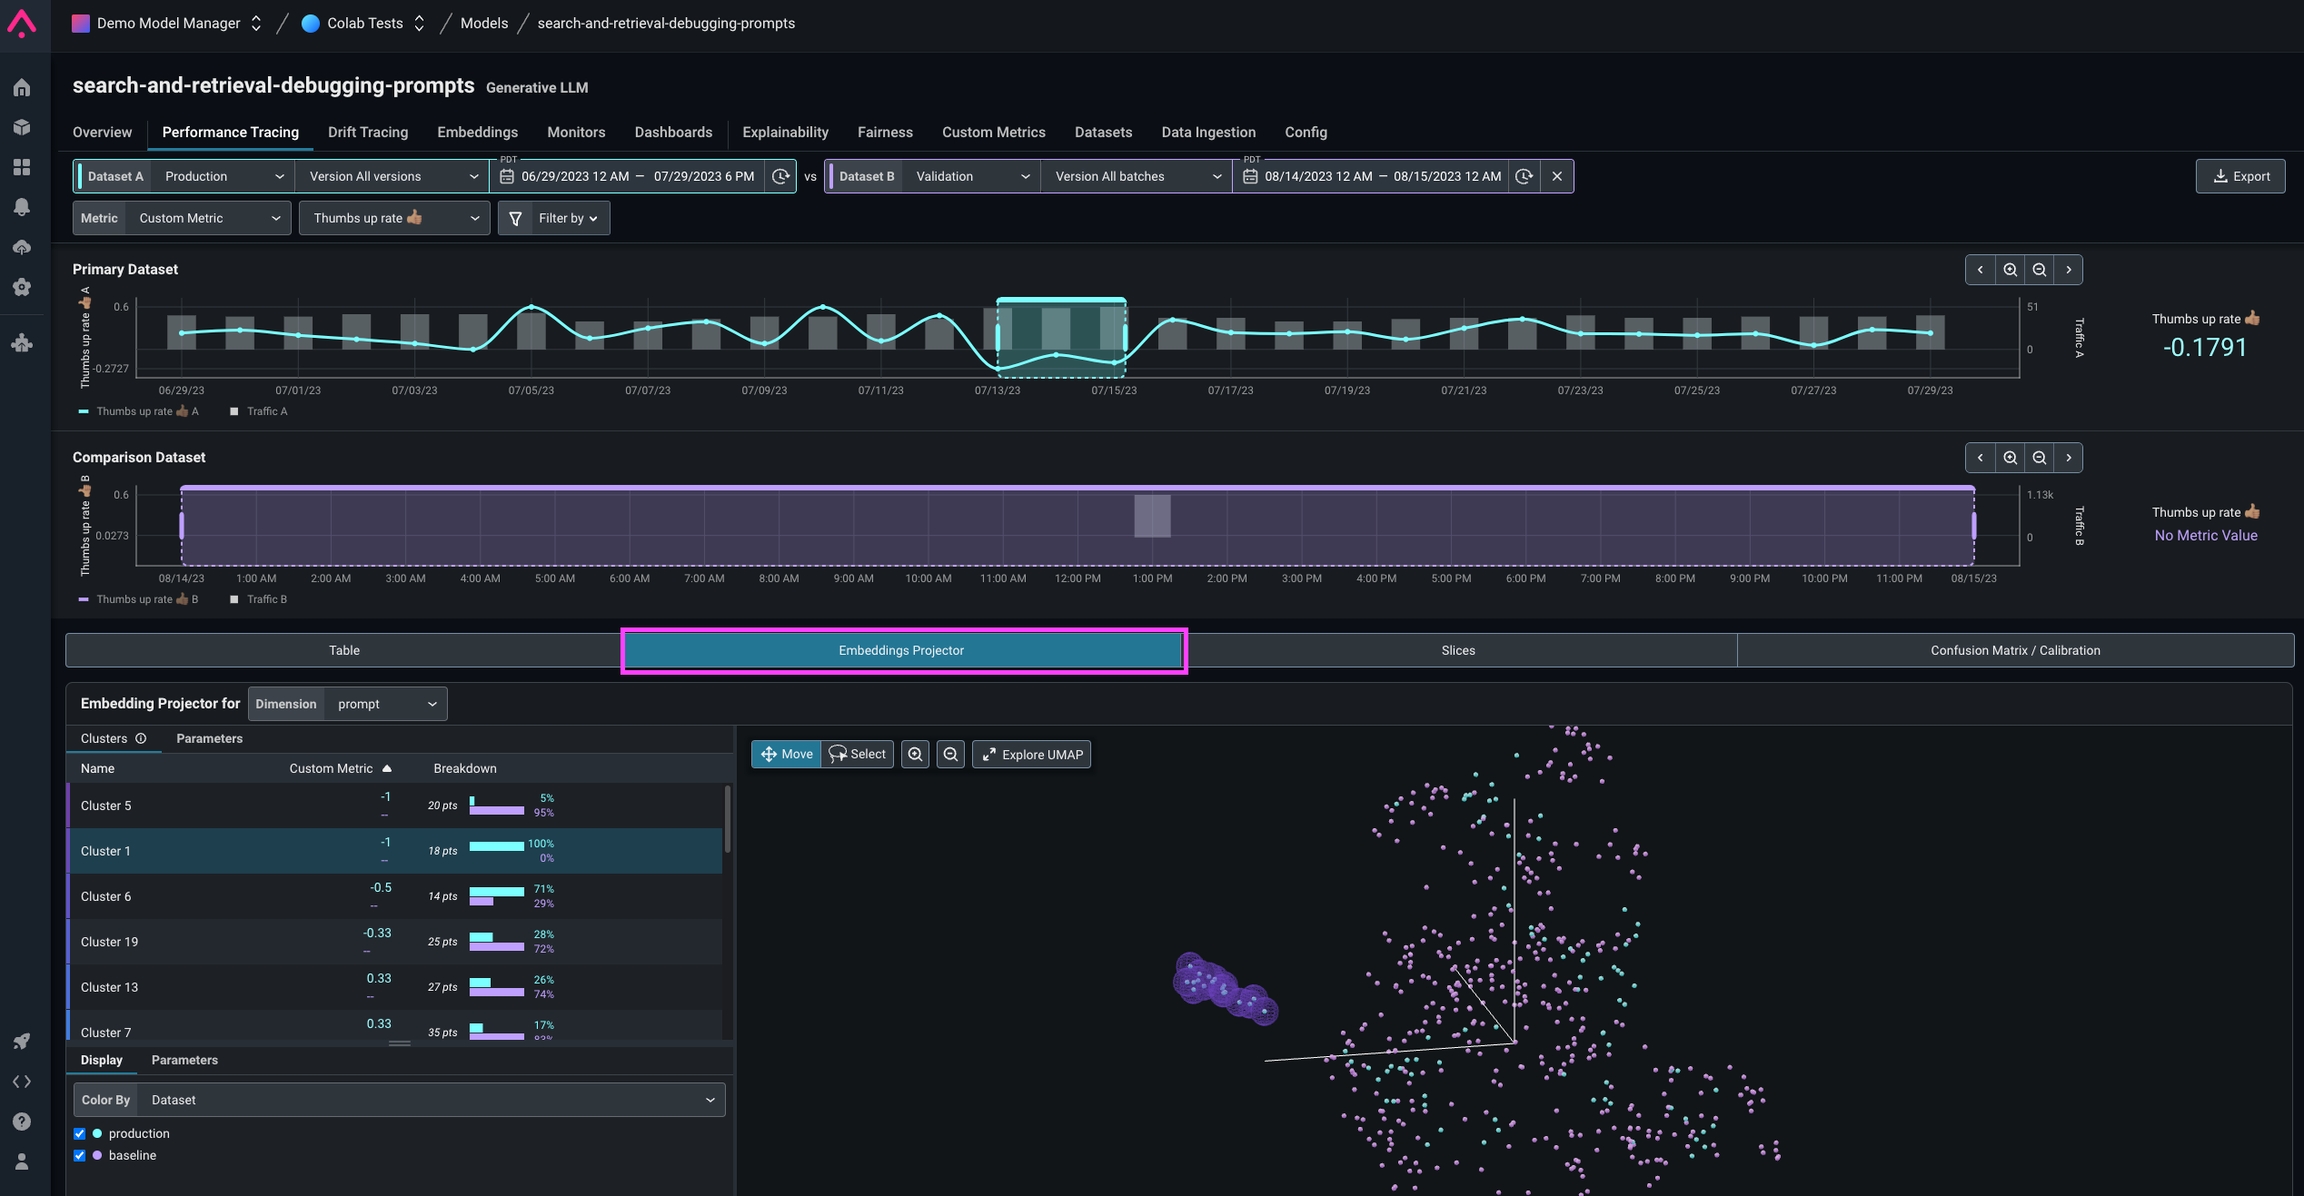Viewport: 2304px width, 1196px height.
Task: Uncheck the production dataset checkbox
Action: (79, 1134)
